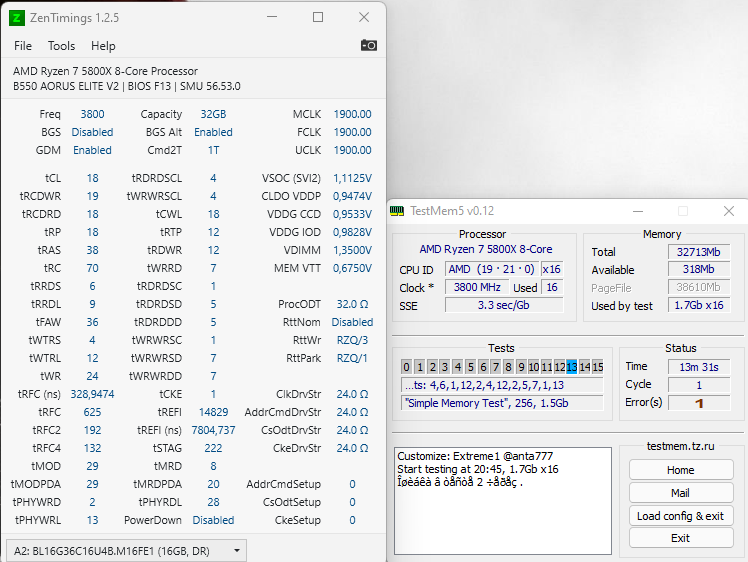The width and height of the screenshot is (748, 562).
Task: Click the tRC value 70
Action: (x=93, y=268)
